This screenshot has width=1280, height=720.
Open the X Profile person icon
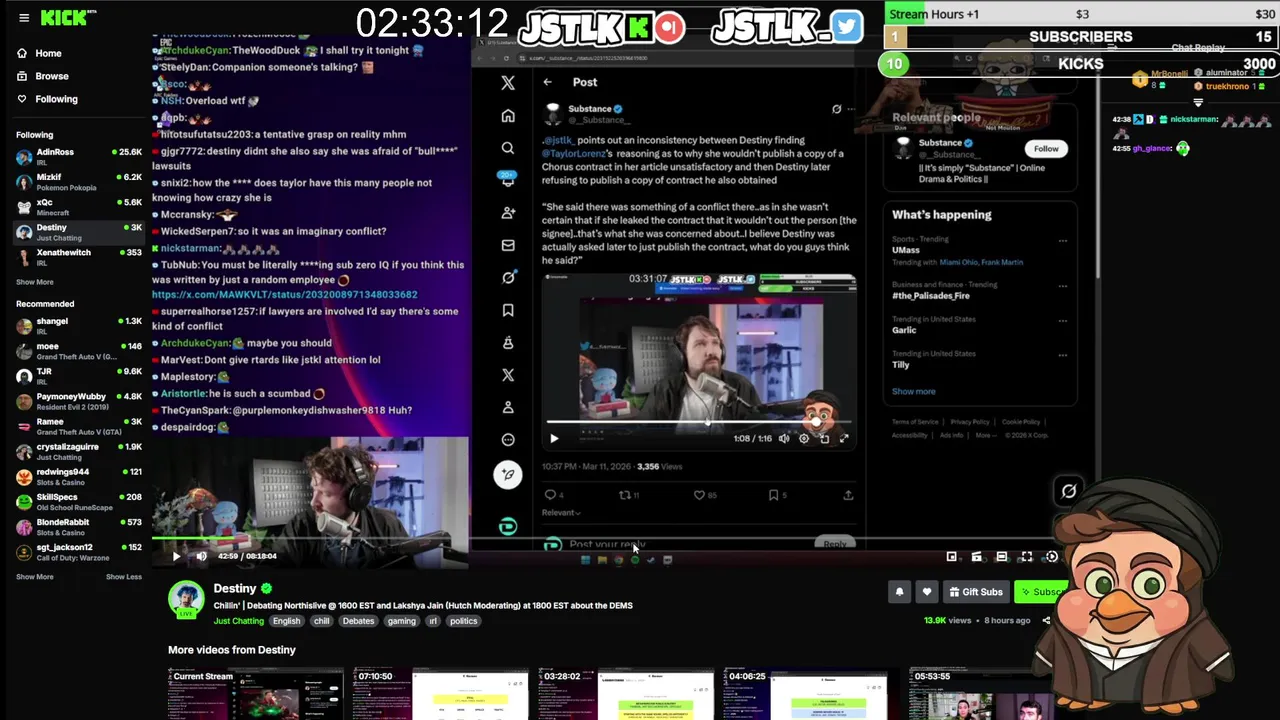tap(508, 407)
